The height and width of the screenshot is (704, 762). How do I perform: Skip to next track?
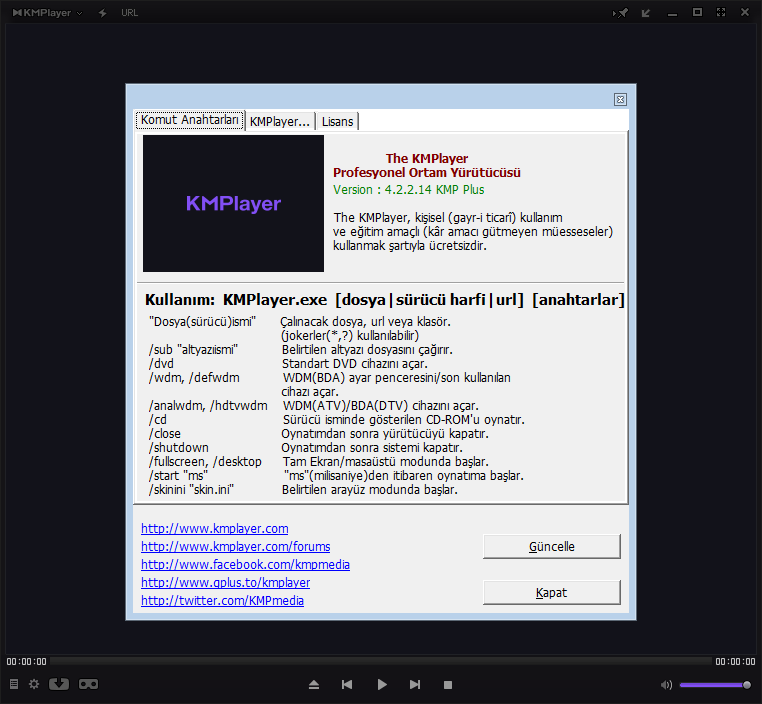click(415, 685)
